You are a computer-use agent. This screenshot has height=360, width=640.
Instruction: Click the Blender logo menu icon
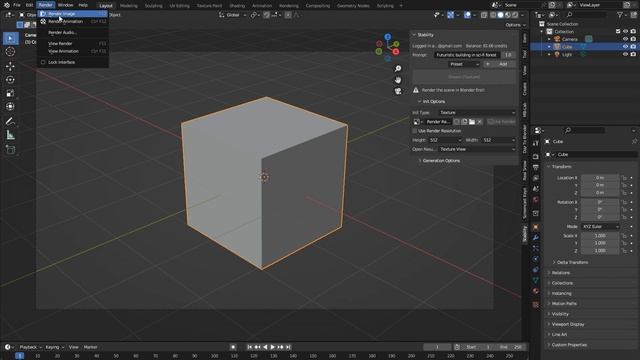click(x=7, y=5)
